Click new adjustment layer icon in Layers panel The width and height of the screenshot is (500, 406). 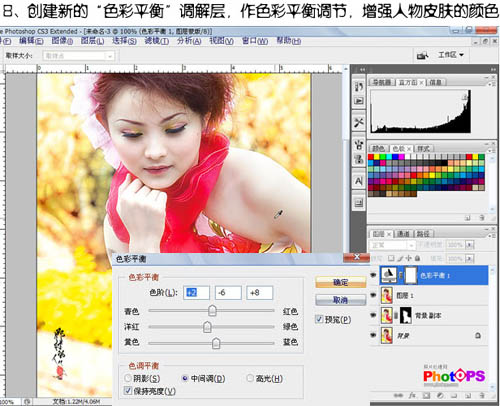click(440, 395)
